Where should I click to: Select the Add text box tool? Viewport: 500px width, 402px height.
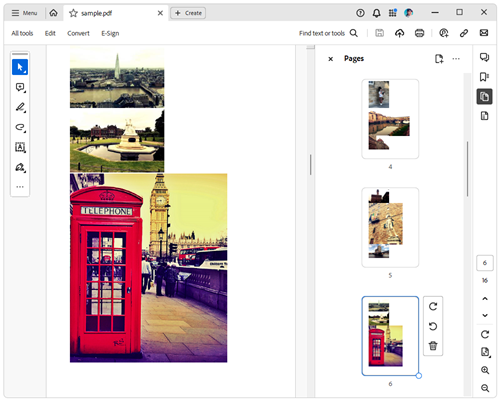pos(20,147)
